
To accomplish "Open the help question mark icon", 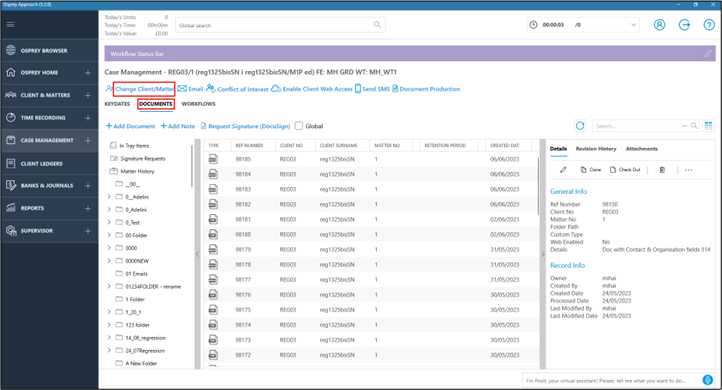I will coord(709,25).
